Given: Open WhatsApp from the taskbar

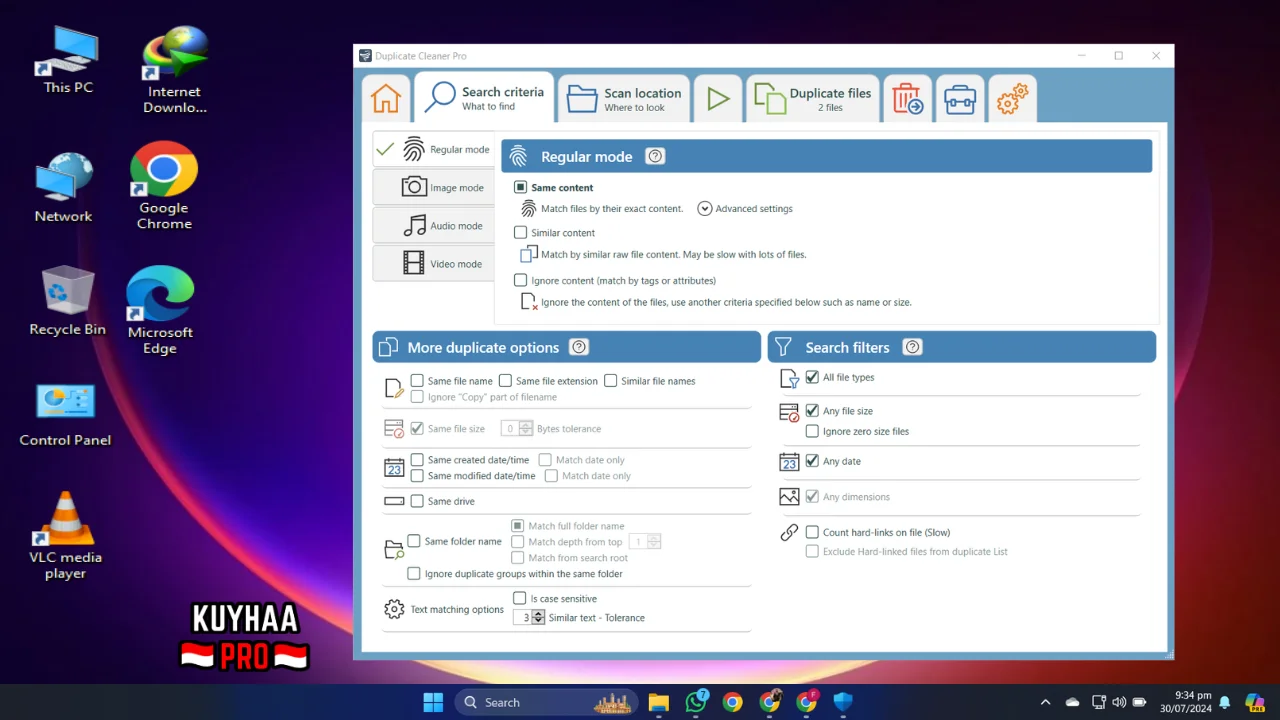Looking at the screenshot, I should 696,702.
